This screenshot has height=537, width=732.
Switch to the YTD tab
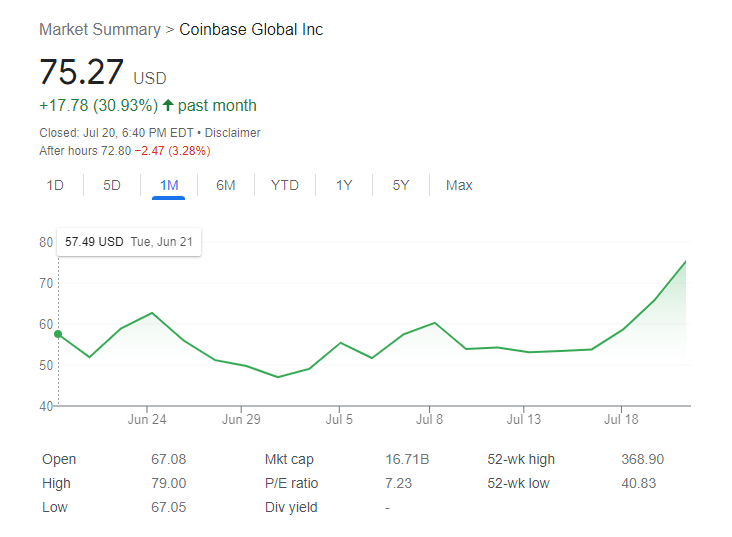coord(285,185)
